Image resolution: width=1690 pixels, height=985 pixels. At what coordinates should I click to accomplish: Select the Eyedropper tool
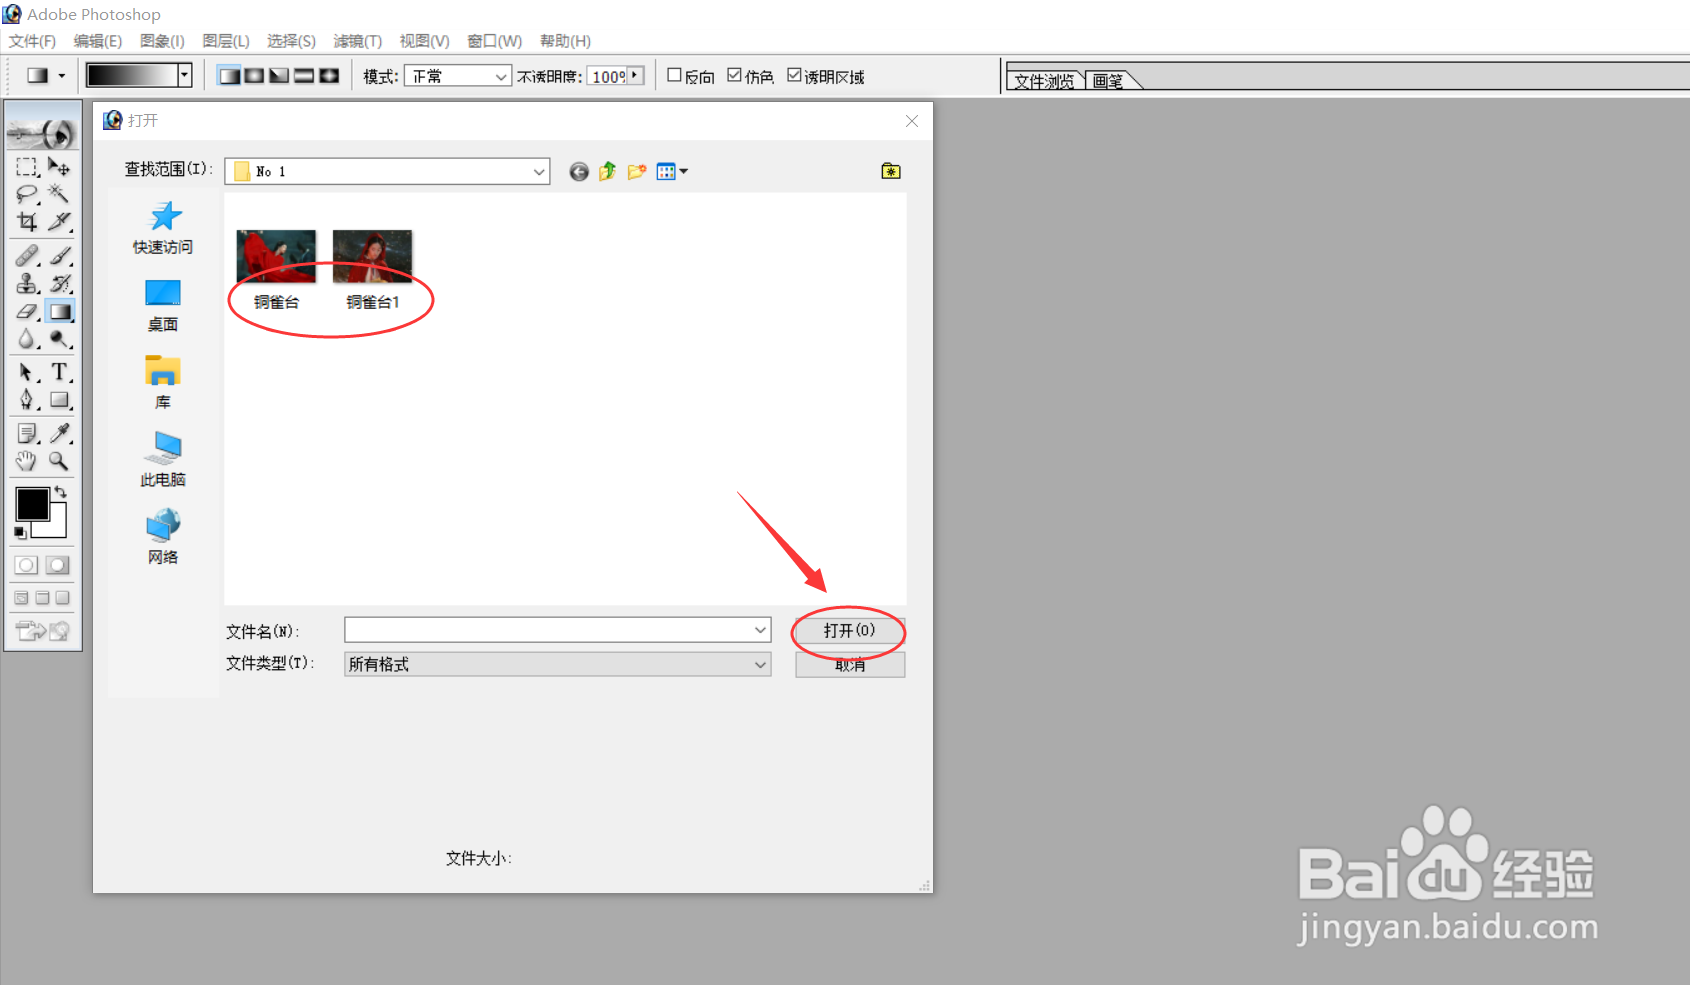coord(59,434)
